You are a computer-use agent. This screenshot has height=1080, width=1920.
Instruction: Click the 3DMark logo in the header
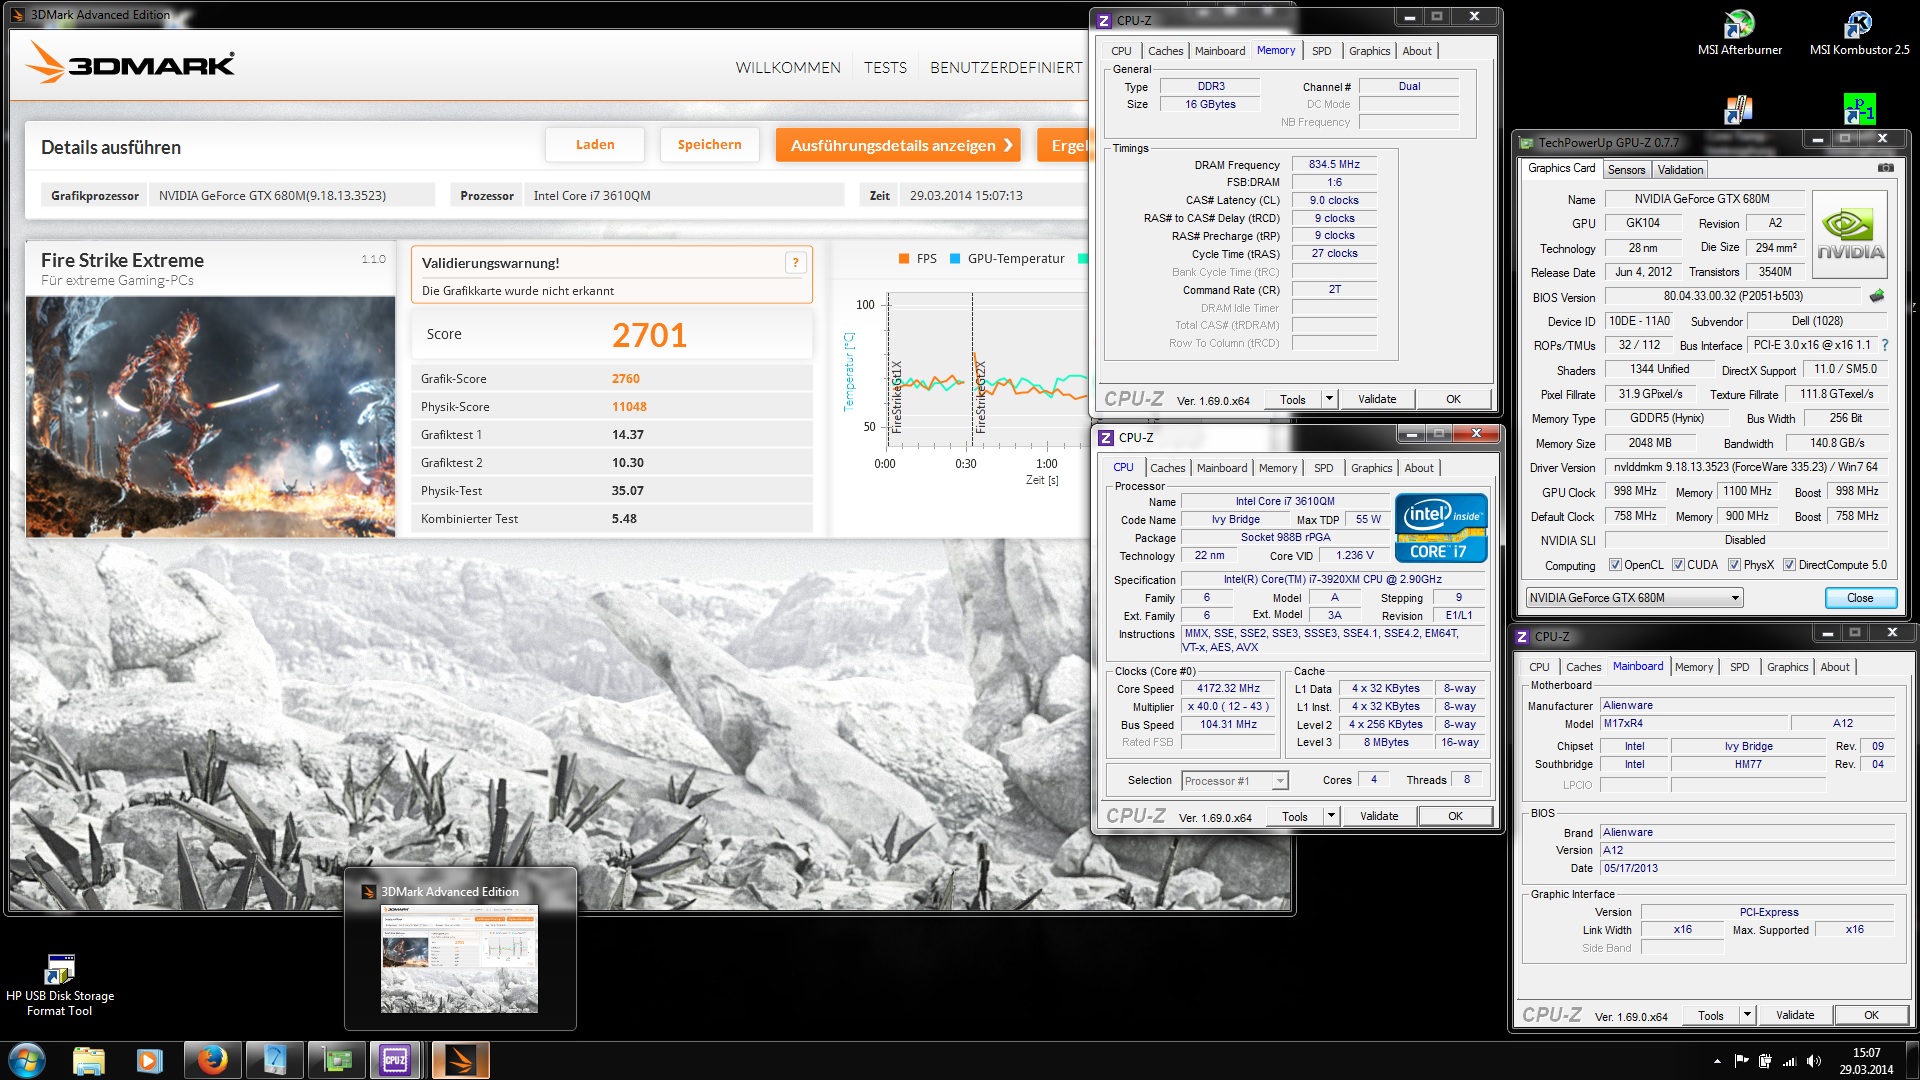(130, 63)
